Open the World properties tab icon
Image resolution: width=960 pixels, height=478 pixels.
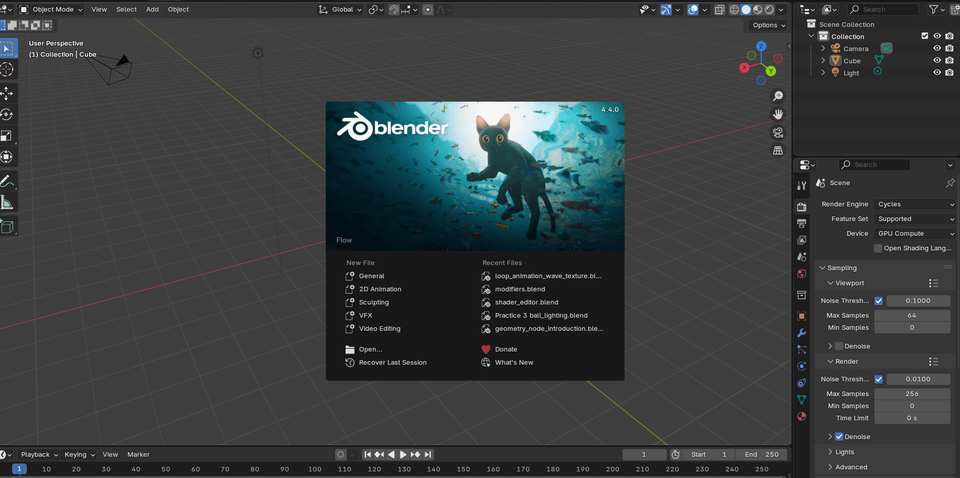click(x=801, y=274)
